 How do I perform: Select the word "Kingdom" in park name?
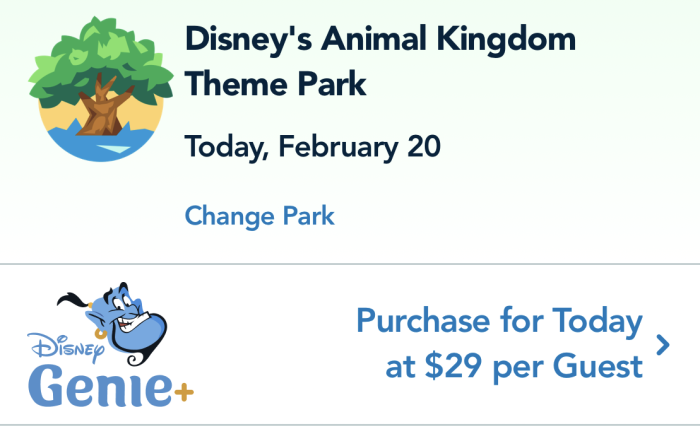(509, 40)
